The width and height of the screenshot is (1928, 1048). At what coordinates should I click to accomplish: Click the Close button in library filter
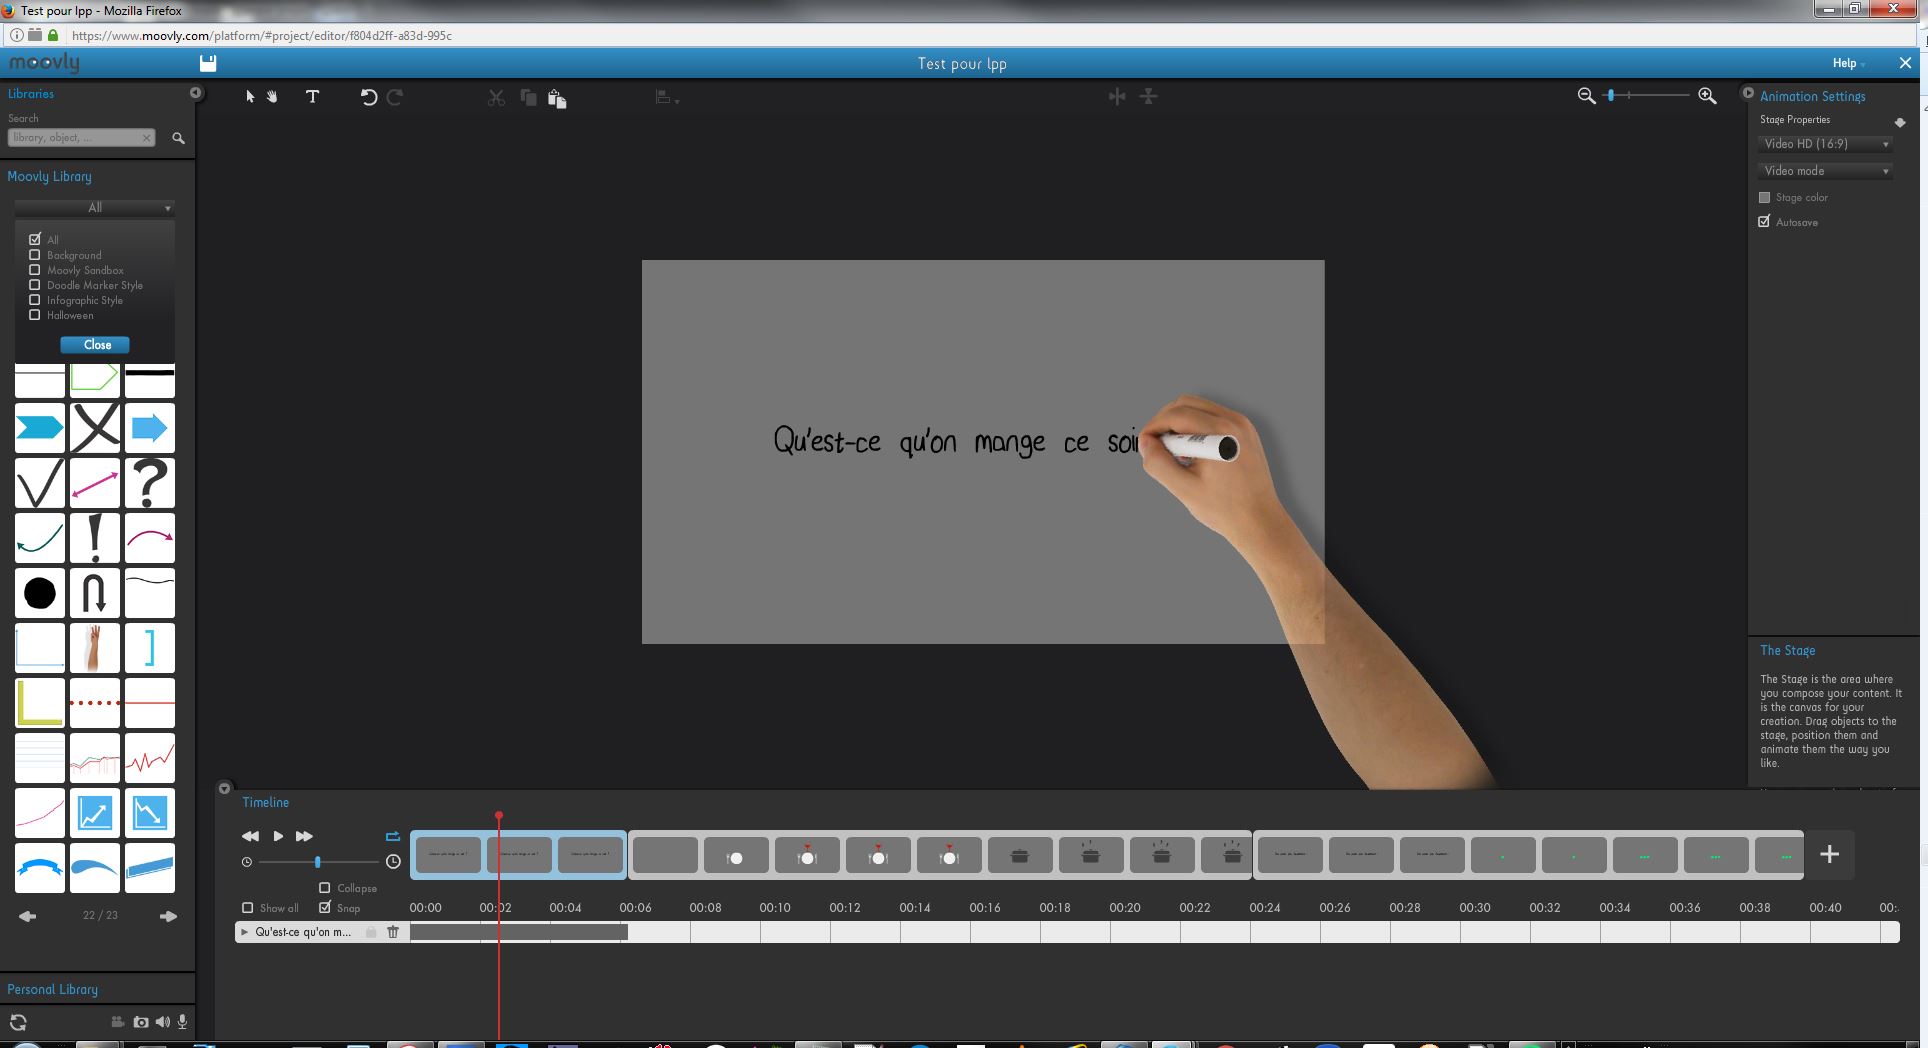pos(95,345)
